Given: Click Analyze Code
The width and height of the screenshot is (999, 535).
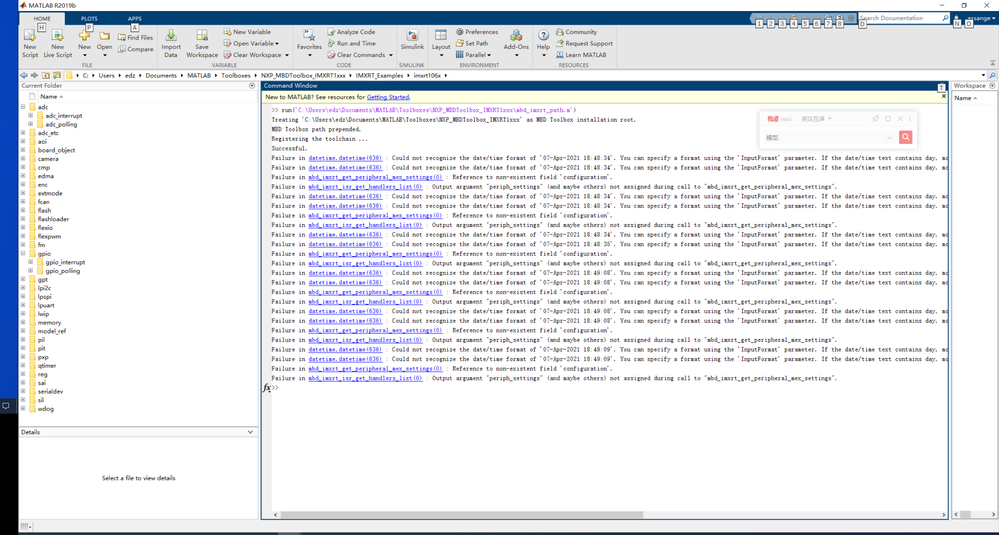Looking at the screenshot, I should (351, 32).
